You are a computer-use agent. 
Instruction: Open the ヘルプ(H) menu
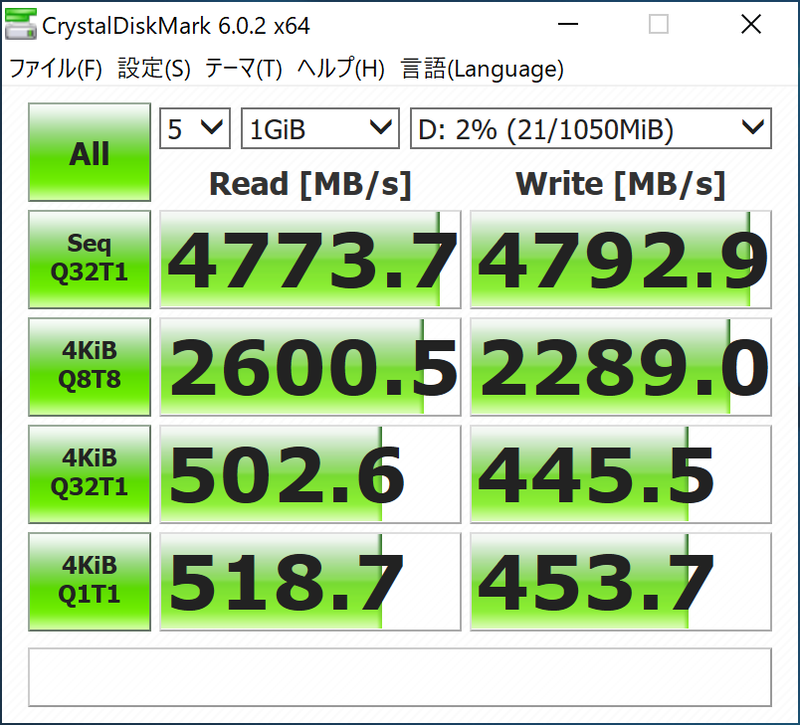[341, 69]
